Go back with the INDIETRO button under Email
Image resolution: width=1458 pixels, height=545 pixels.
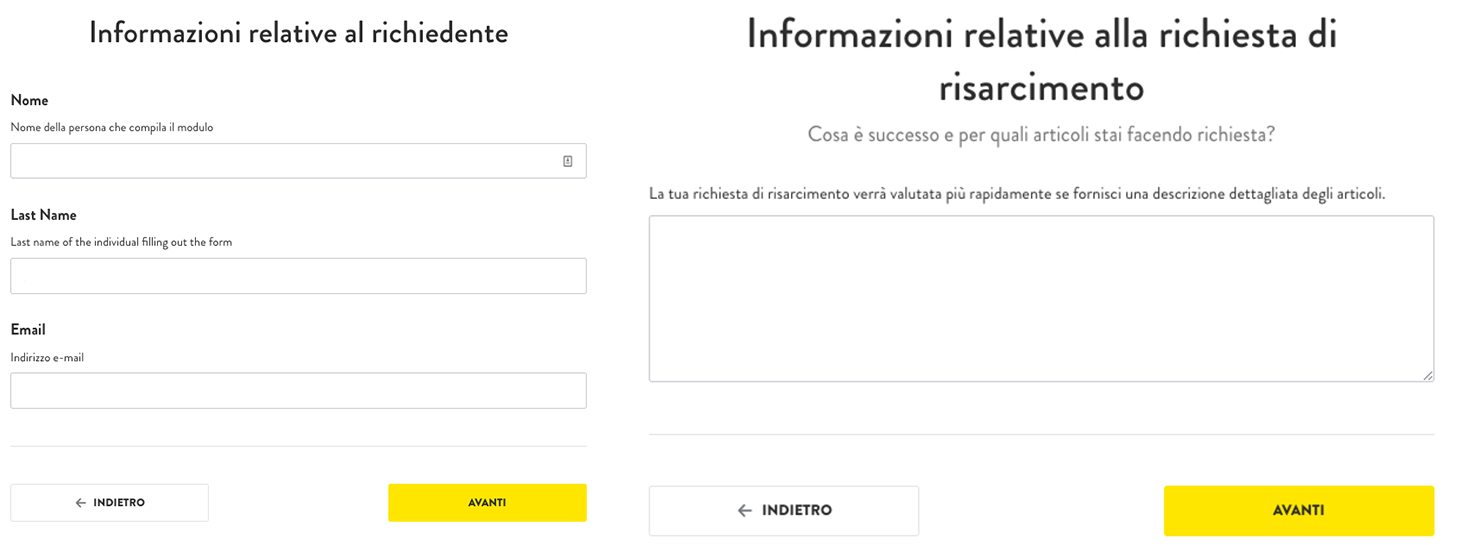(110, 503)
